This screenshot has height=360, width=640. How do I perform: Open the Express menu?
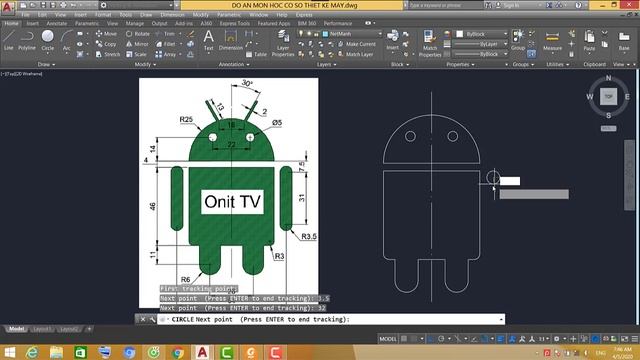304,15
